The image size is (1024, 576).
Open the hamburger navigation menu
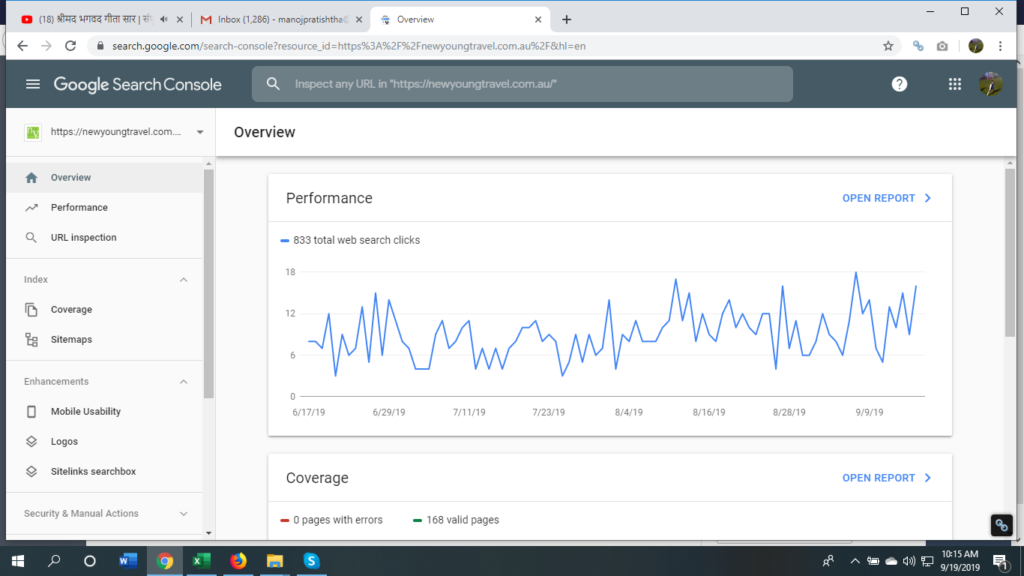33,84
